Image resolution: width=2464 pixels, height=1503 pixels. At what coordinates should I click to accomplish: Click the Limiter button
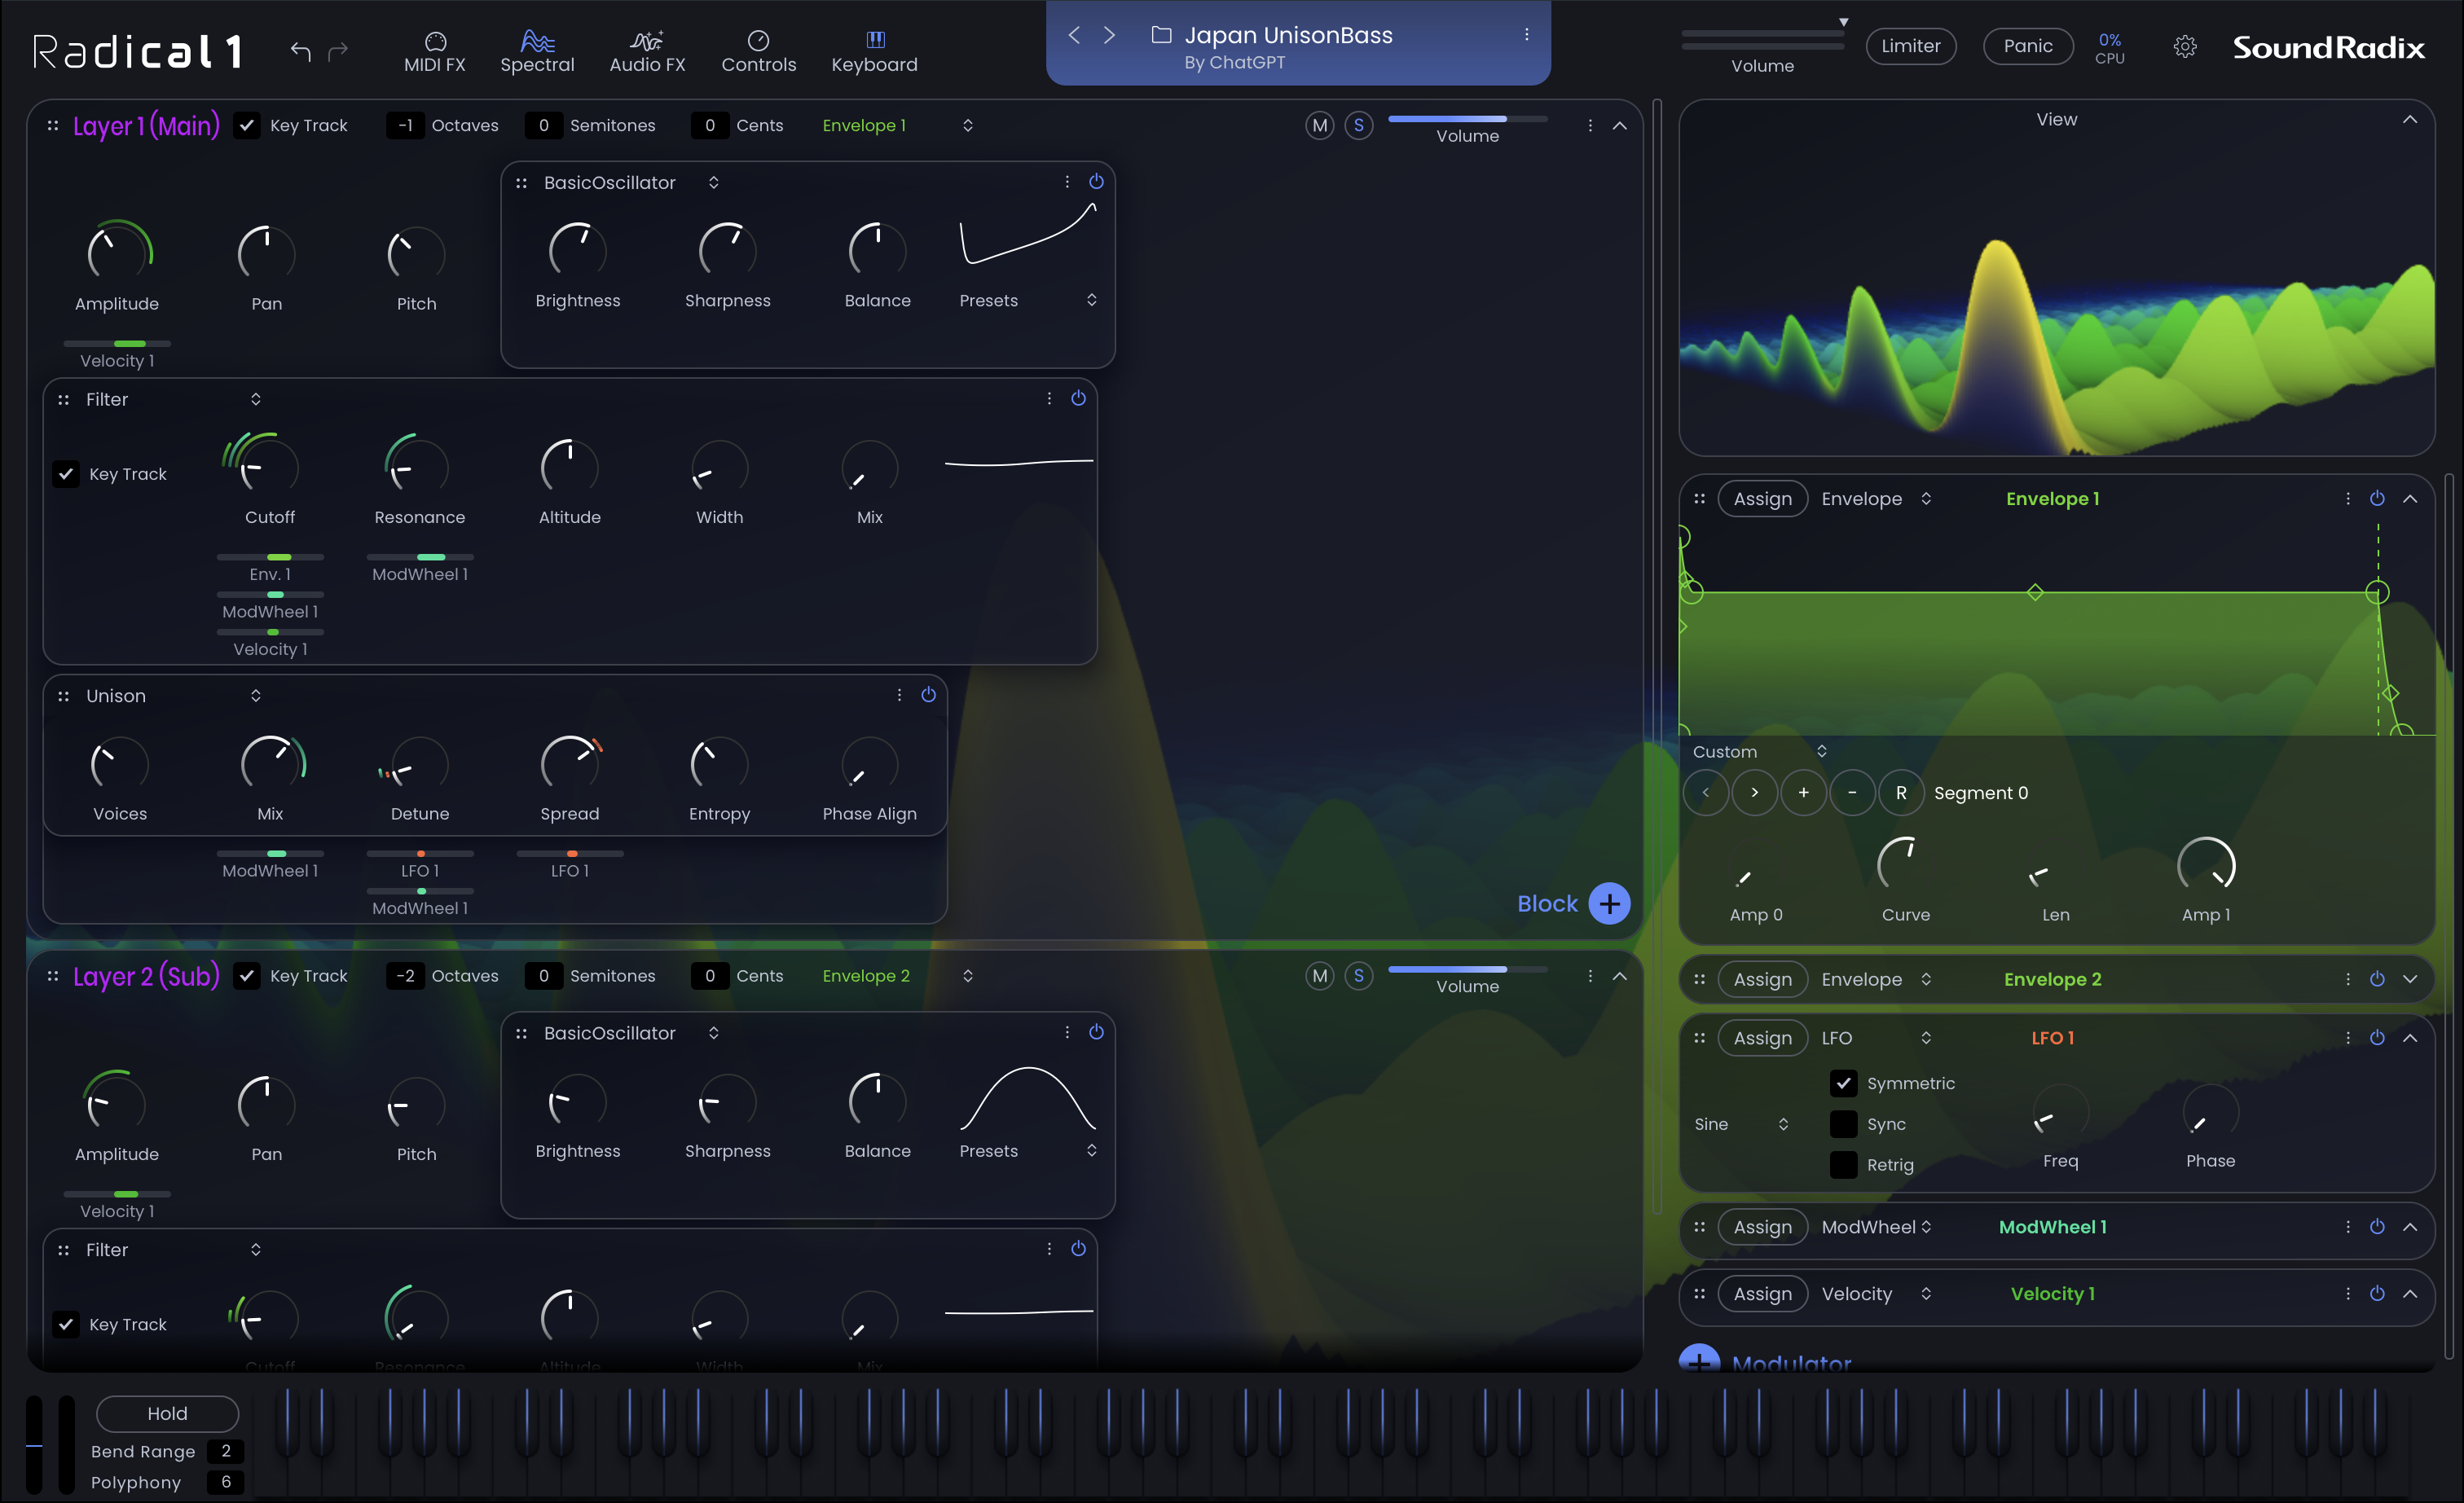coord(1910,46)
